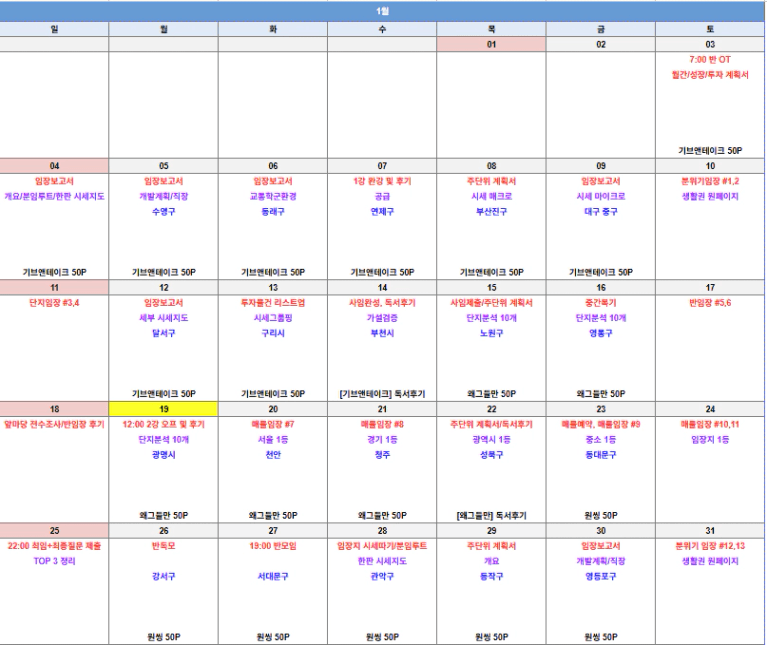Select the '중간복기' entry

click(x=601, y=303)
